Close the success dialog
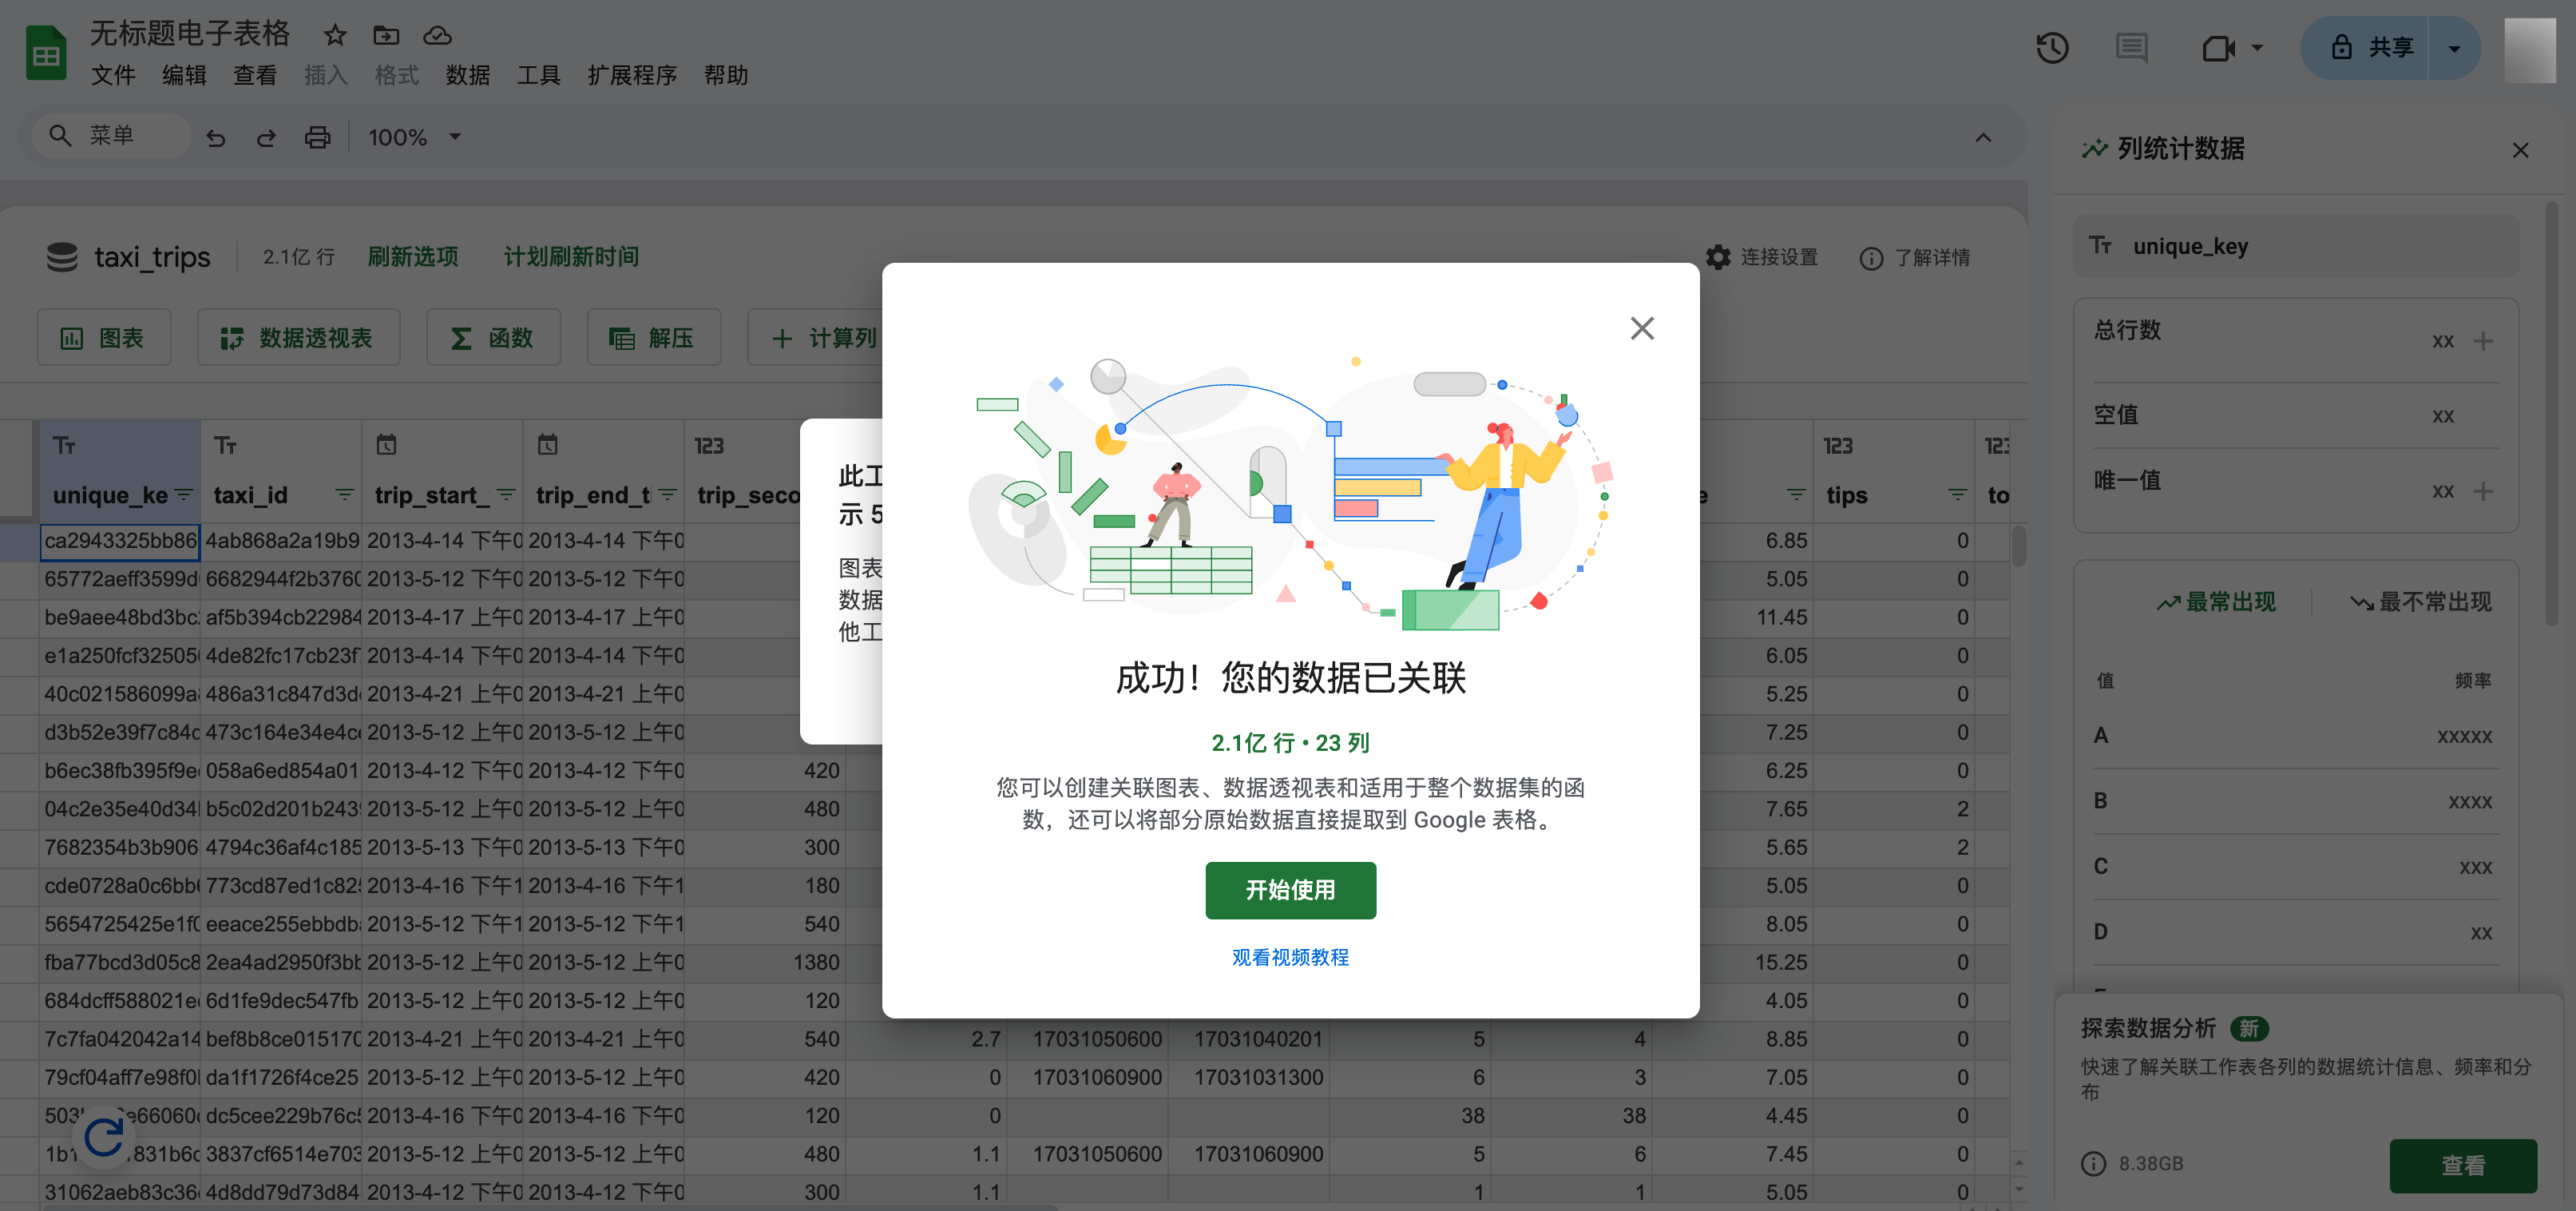Image resolution: width=2576 pixels, height=1211 pixels. pyautogui.click(x=1642, y=328)
